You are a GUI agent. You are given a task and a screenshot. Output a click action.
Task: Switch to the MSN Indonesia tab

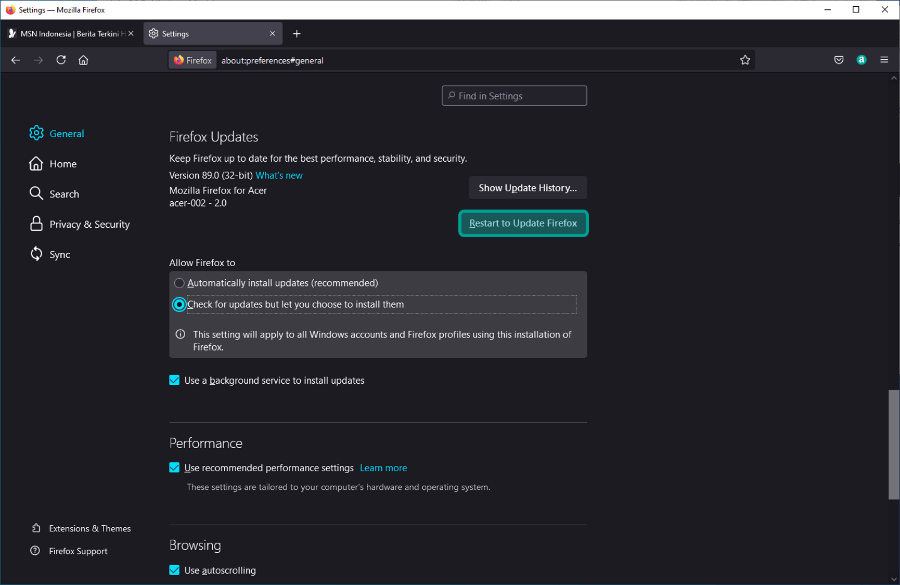(x=71, y=34)
